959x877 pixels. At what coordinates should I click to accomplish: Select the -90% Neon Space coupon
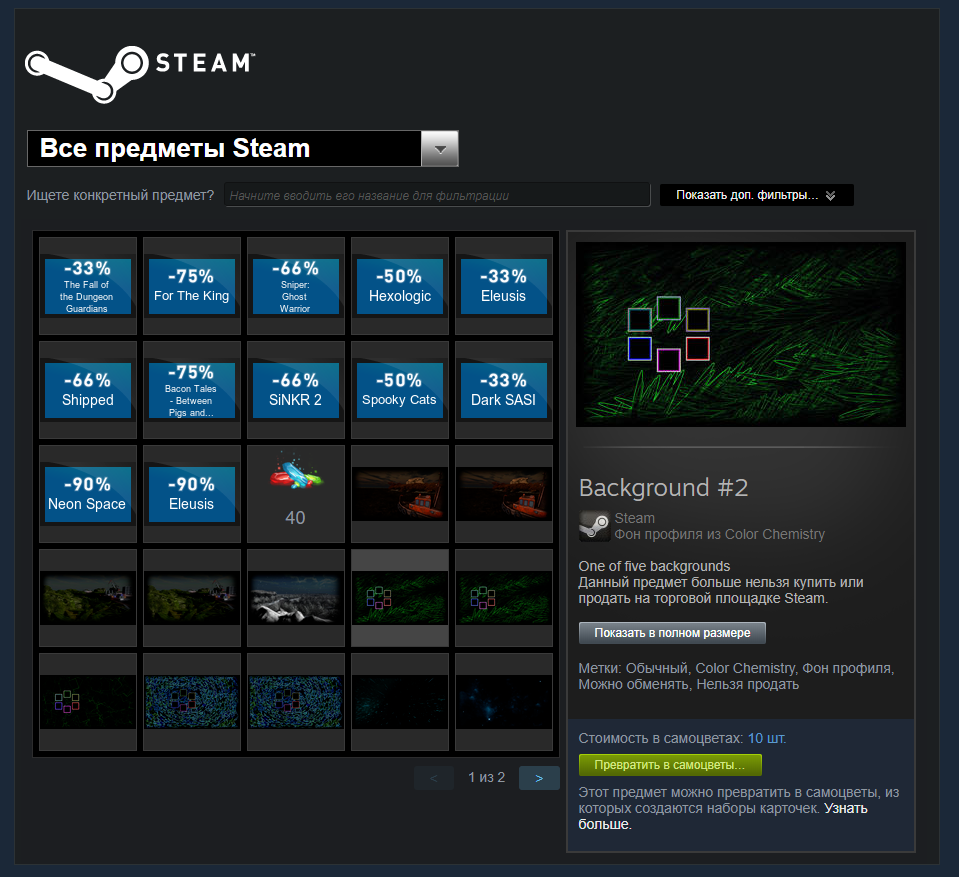[87, 494]
